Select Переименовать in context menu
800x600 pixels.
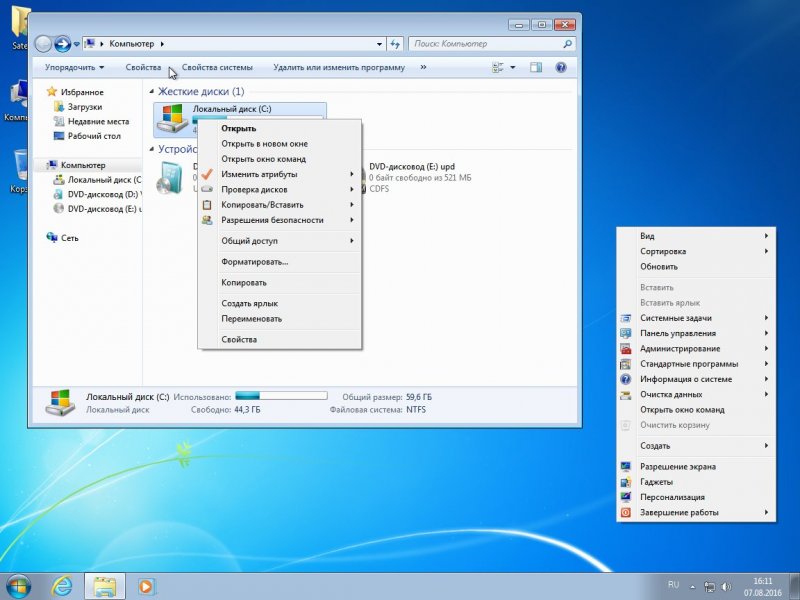pyautogui.click(x=280, y=318)
